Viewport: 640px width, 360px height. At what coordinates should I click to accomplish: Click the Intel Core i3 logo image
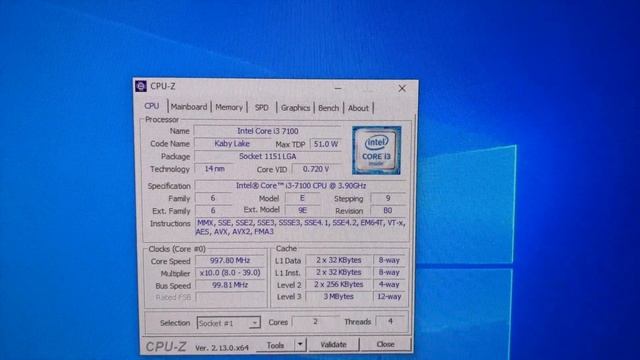pyautogui.click(x=376, y=150)
